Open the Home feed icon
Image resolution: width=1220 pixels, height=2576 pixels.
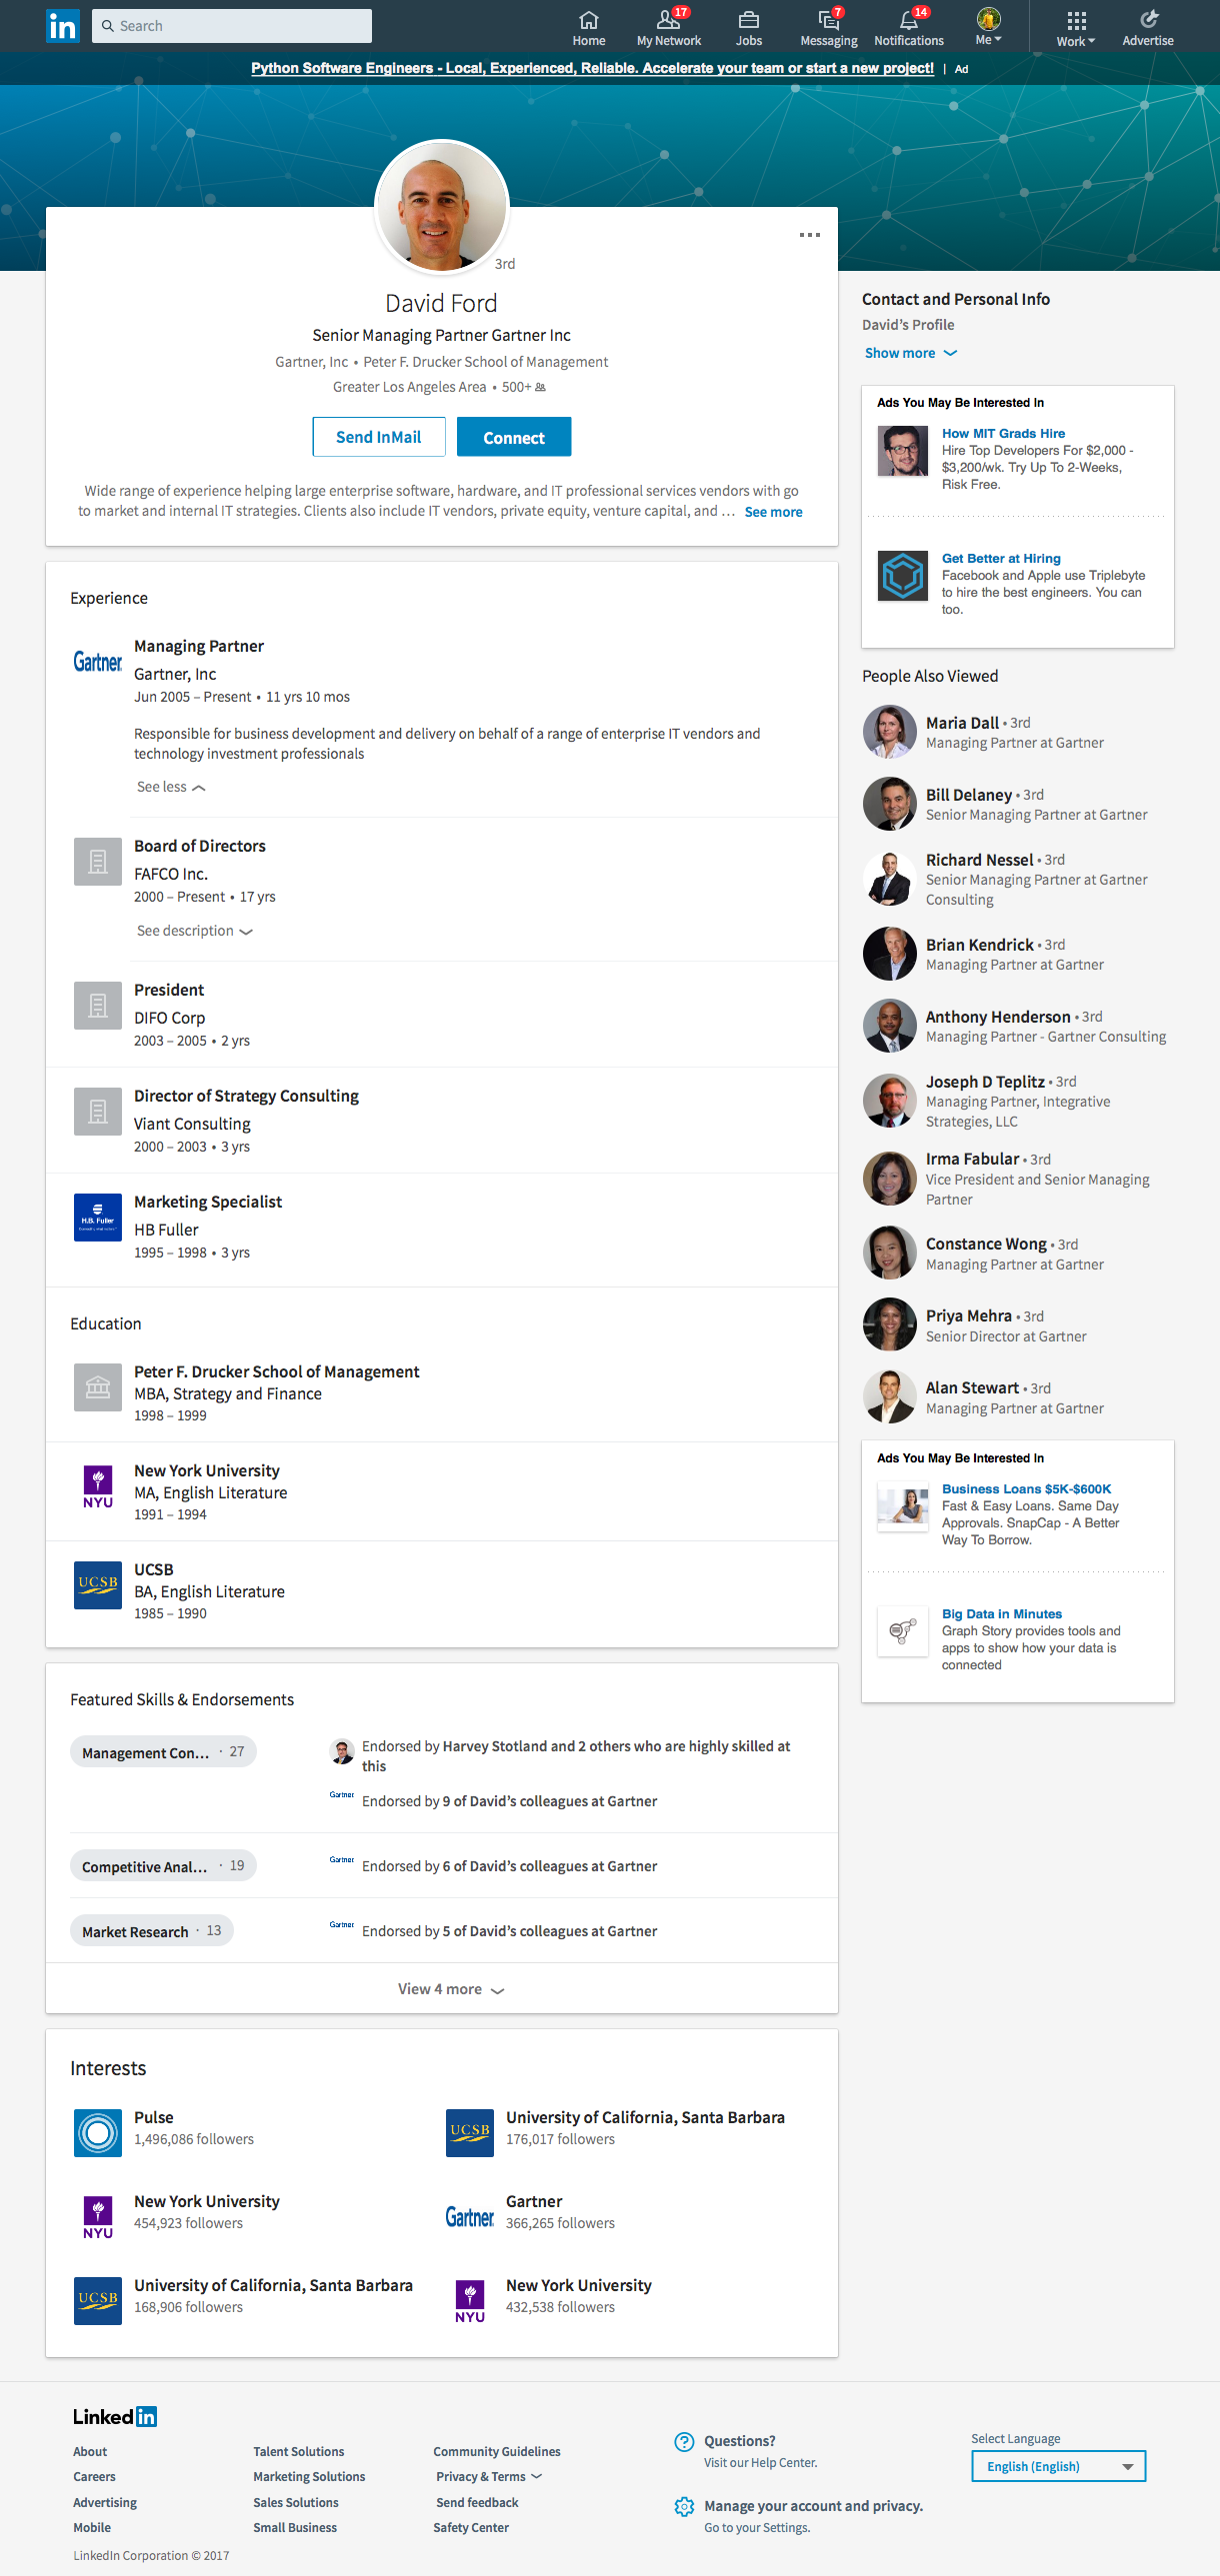[588, 20]
